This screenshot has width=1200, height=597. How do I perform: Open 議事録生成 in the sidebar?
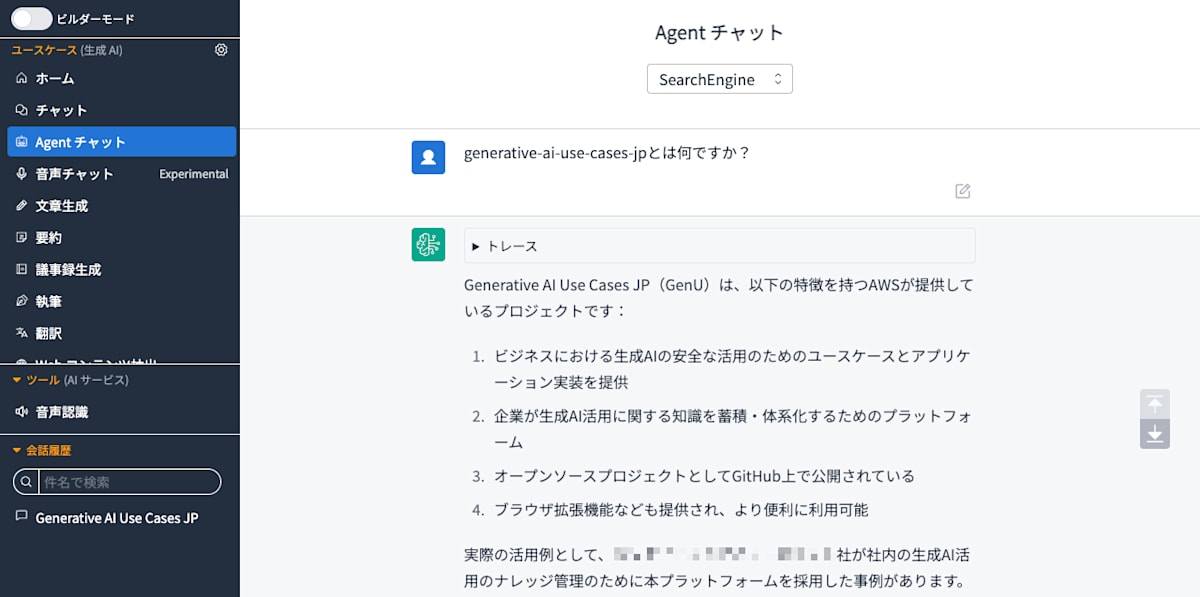[121, 270]
